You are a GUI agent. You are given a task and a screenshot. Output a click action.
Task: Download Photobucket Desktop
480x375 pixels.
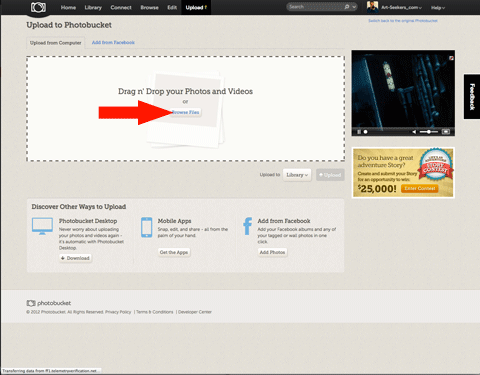(x=75, y=258)
